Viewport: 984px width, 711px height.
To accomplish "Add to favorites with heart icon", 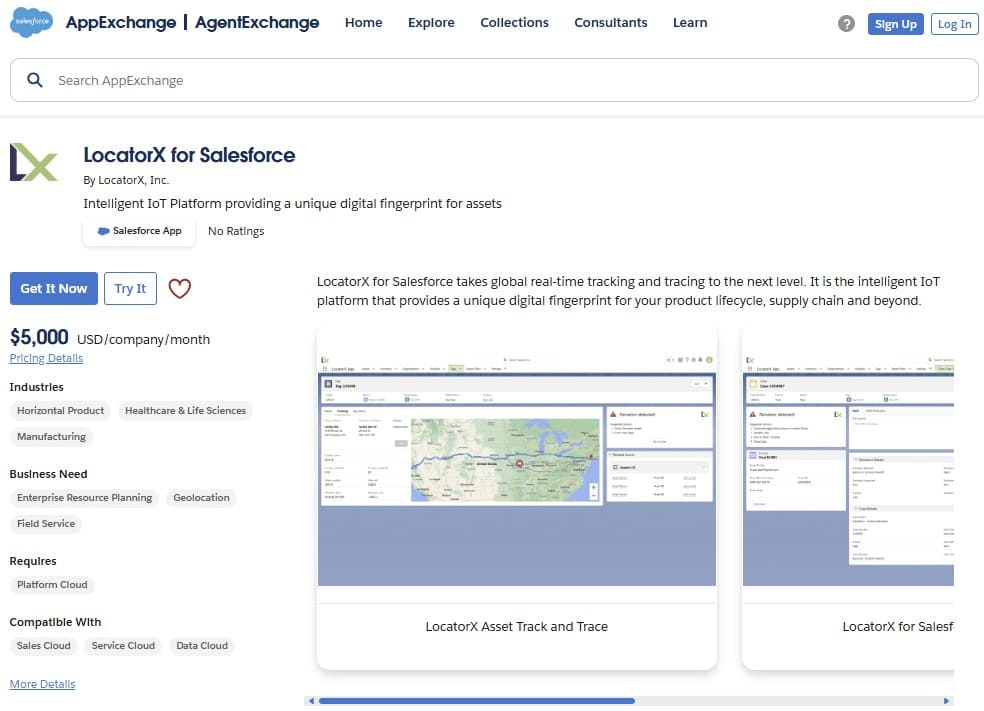I will coord(179,289).
